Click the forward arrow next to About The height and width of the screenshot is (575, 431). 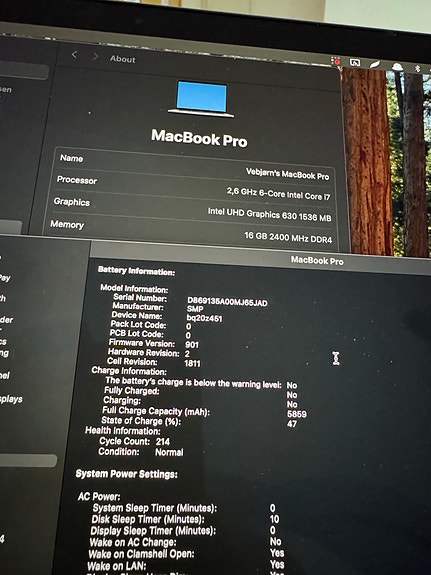pyautogui.click(x=95, y=56)
